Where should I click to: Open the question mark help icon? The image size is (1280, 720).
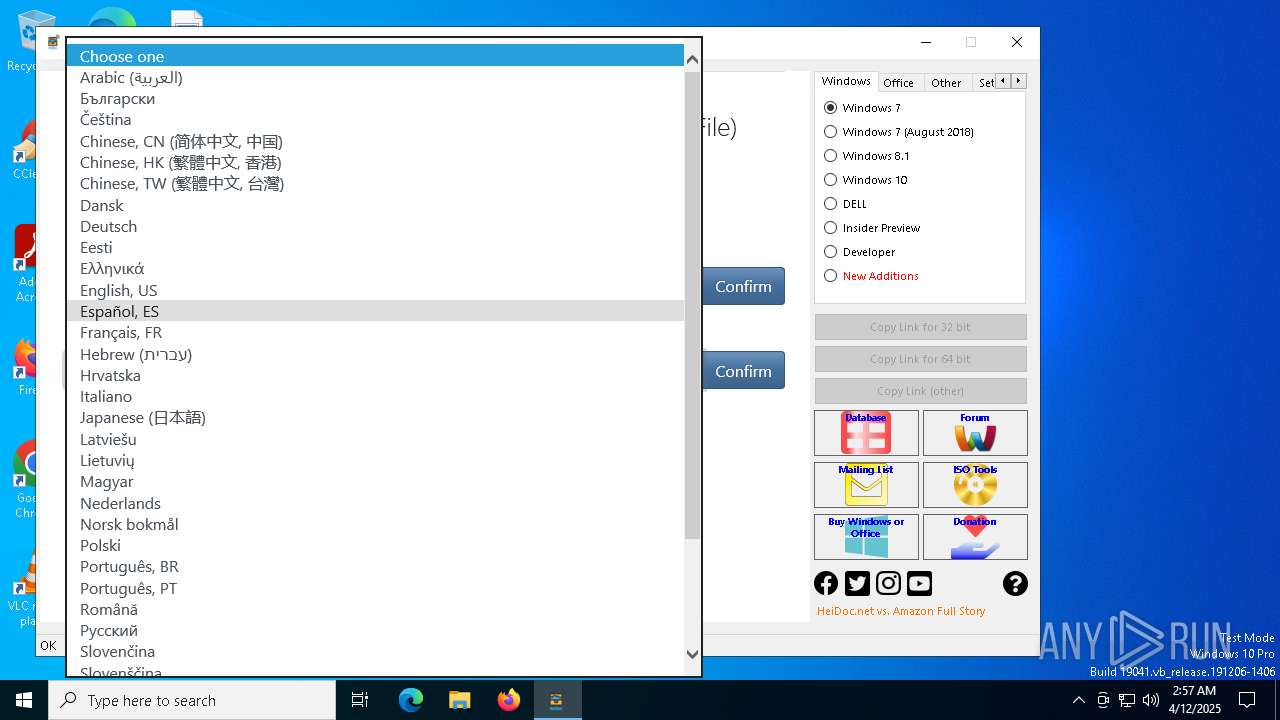[x=1015, y=583]
